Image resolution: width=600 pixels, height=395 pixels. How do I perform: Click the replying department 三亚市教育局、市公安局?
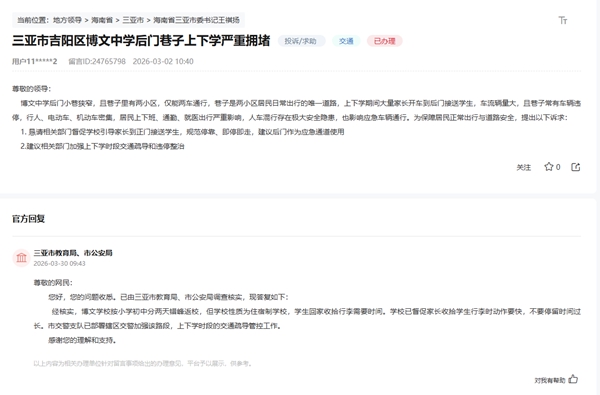point(73,253)
